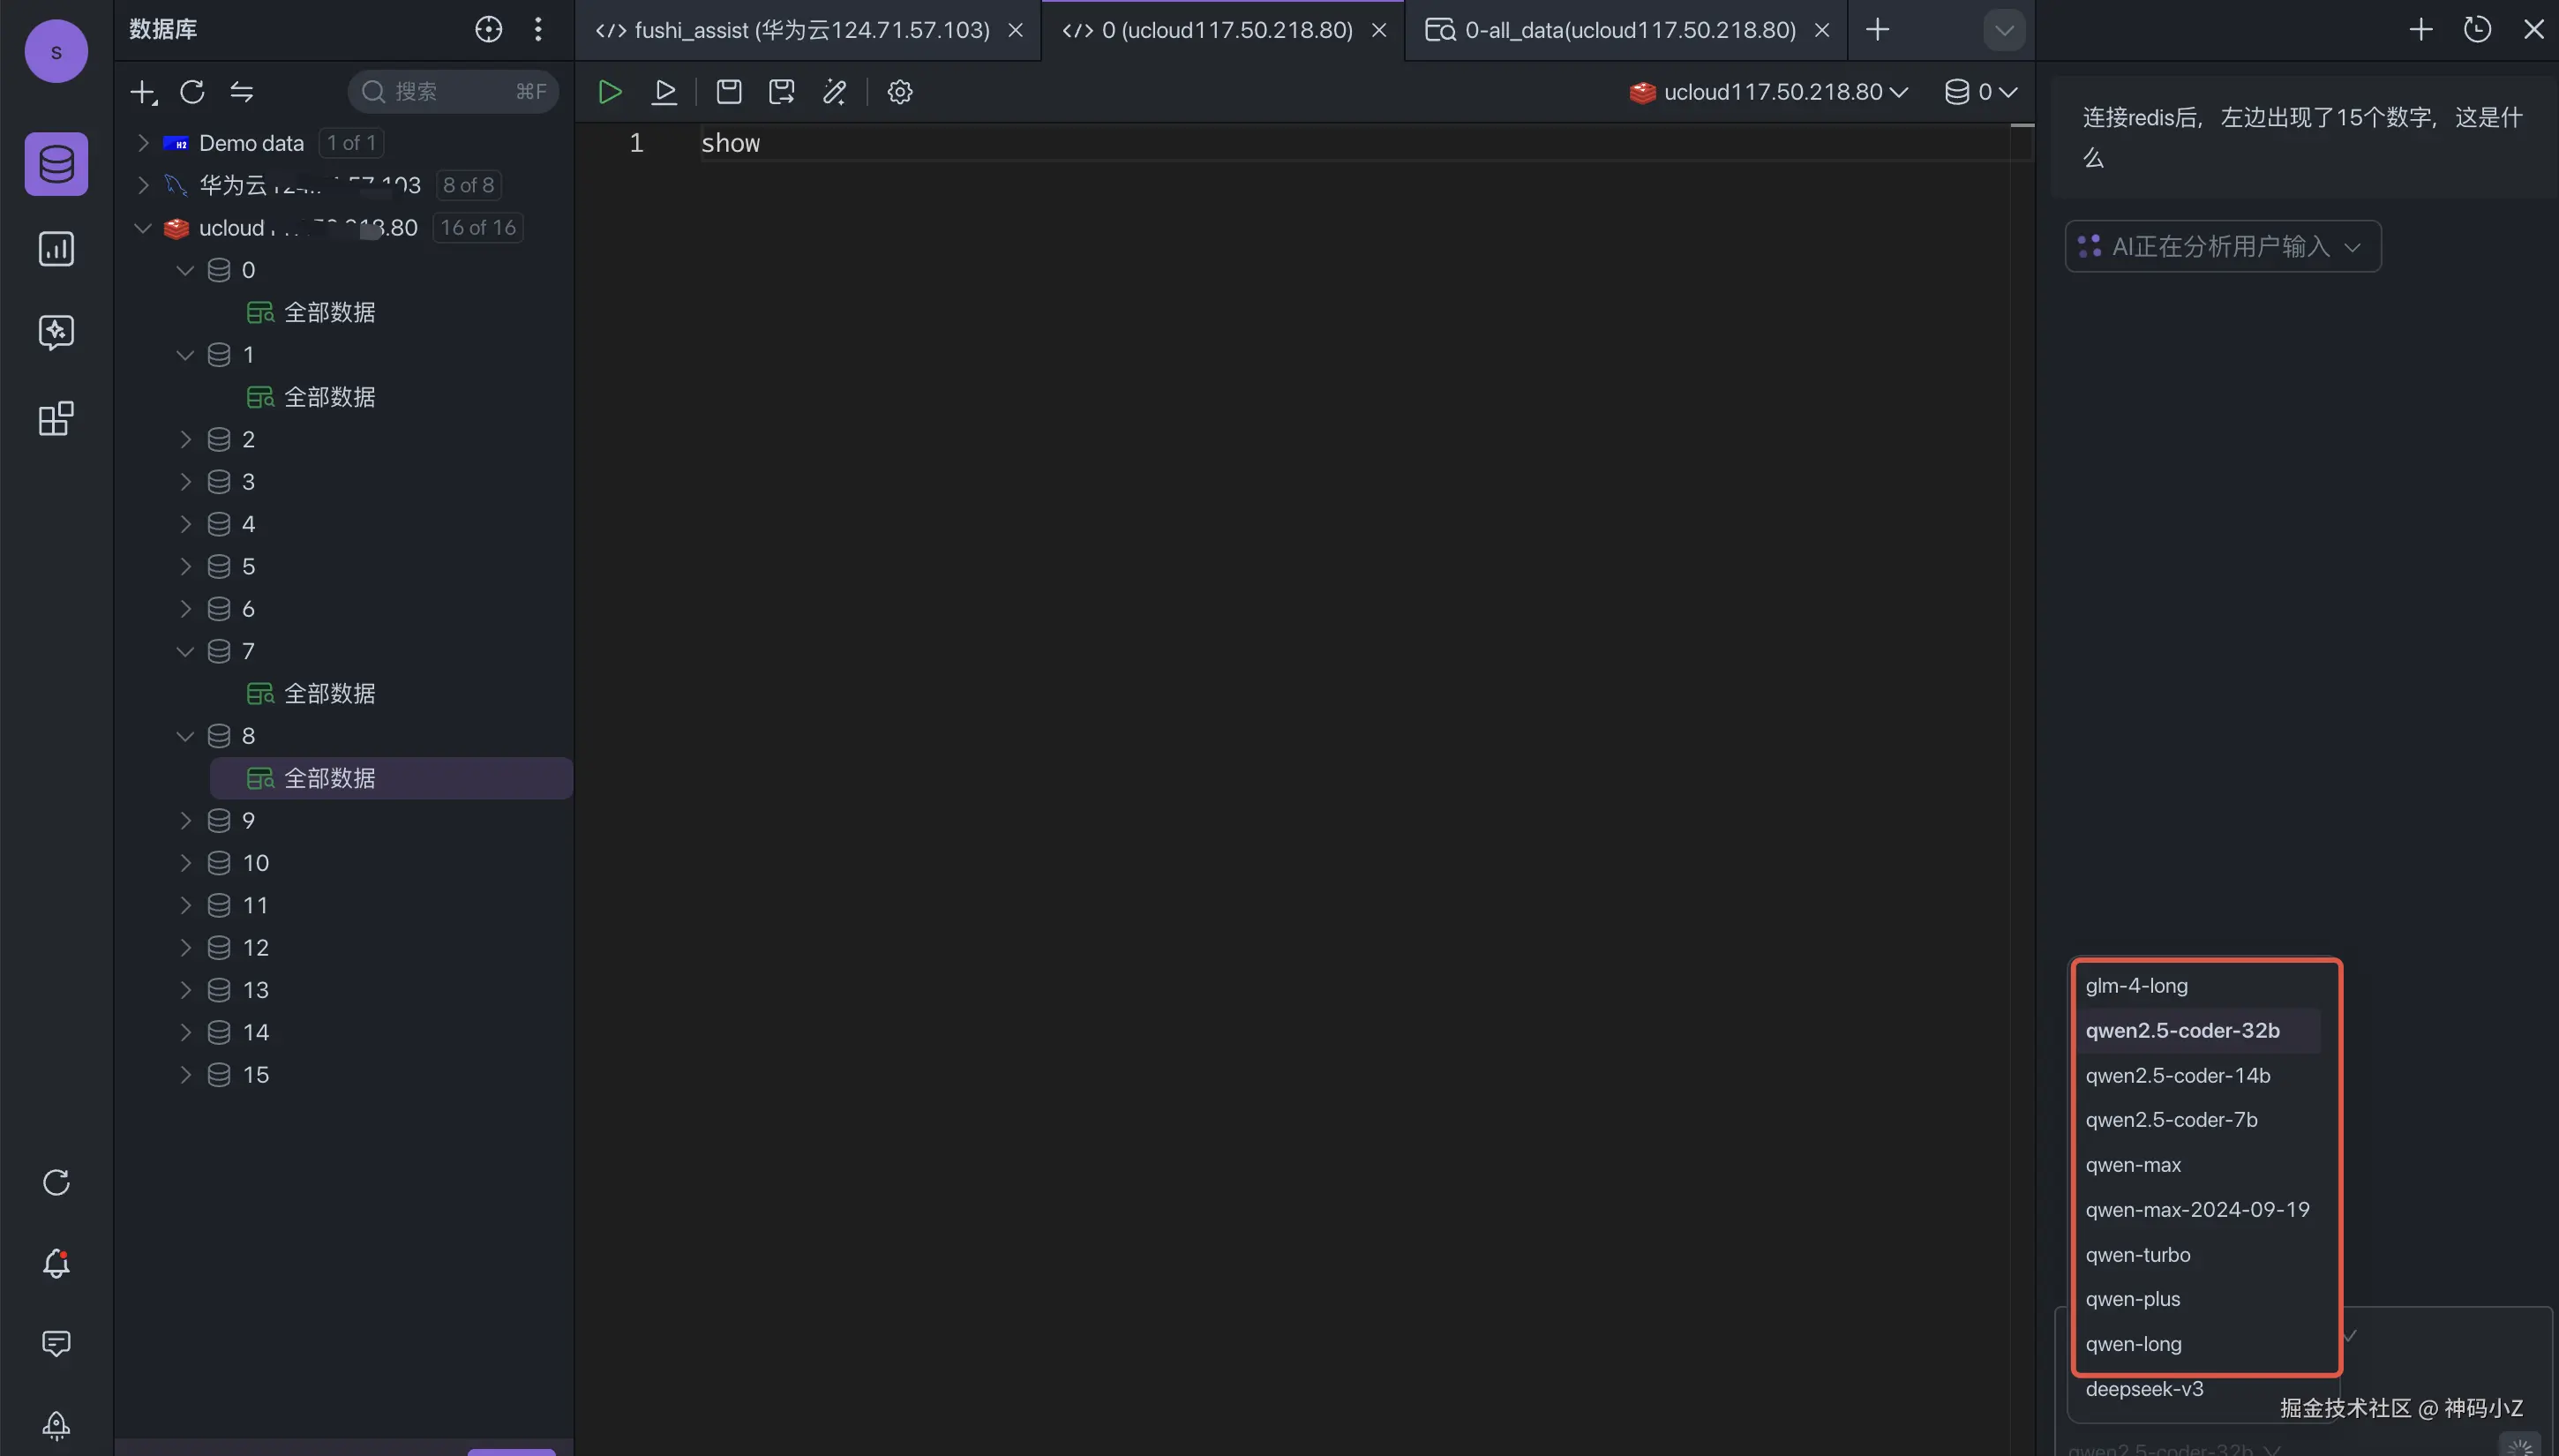Run the SQL query with green play button
The height and width of the screenshot is (1456, 2559).
tap(609, 92)
